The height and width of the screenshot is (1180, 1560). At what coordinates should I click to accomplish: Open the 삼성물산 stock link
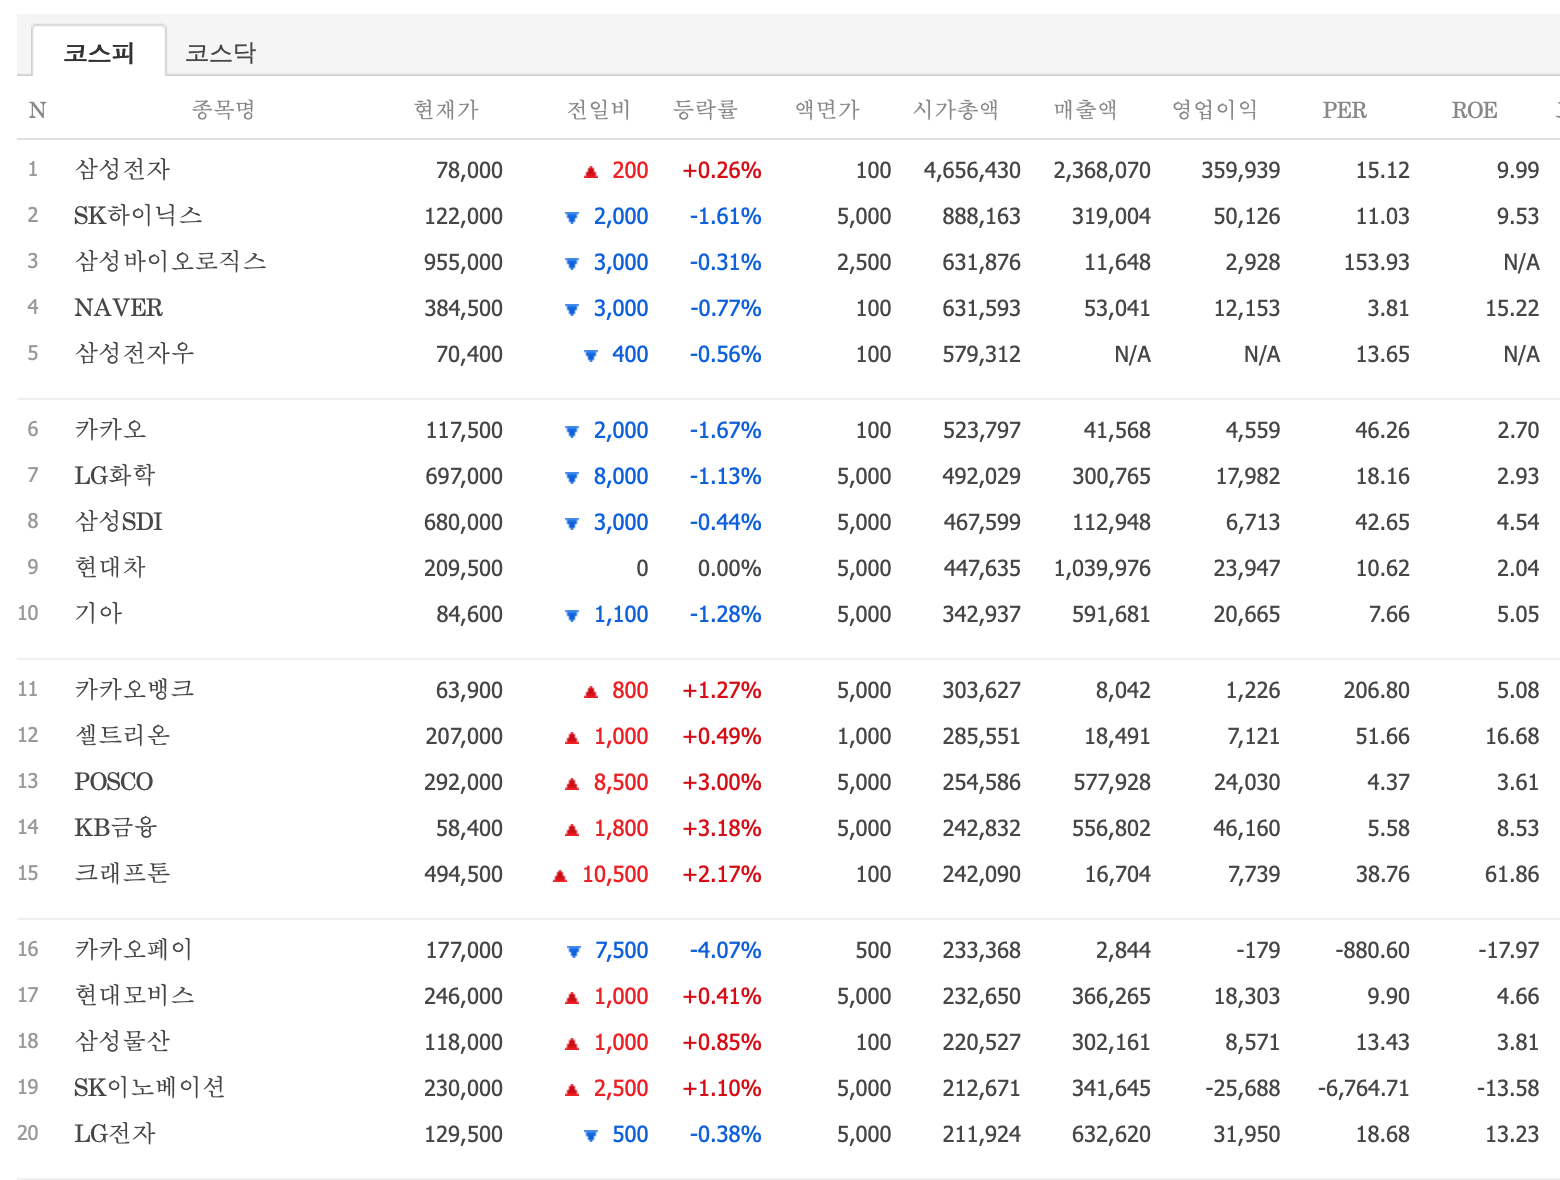[122, 1042]
